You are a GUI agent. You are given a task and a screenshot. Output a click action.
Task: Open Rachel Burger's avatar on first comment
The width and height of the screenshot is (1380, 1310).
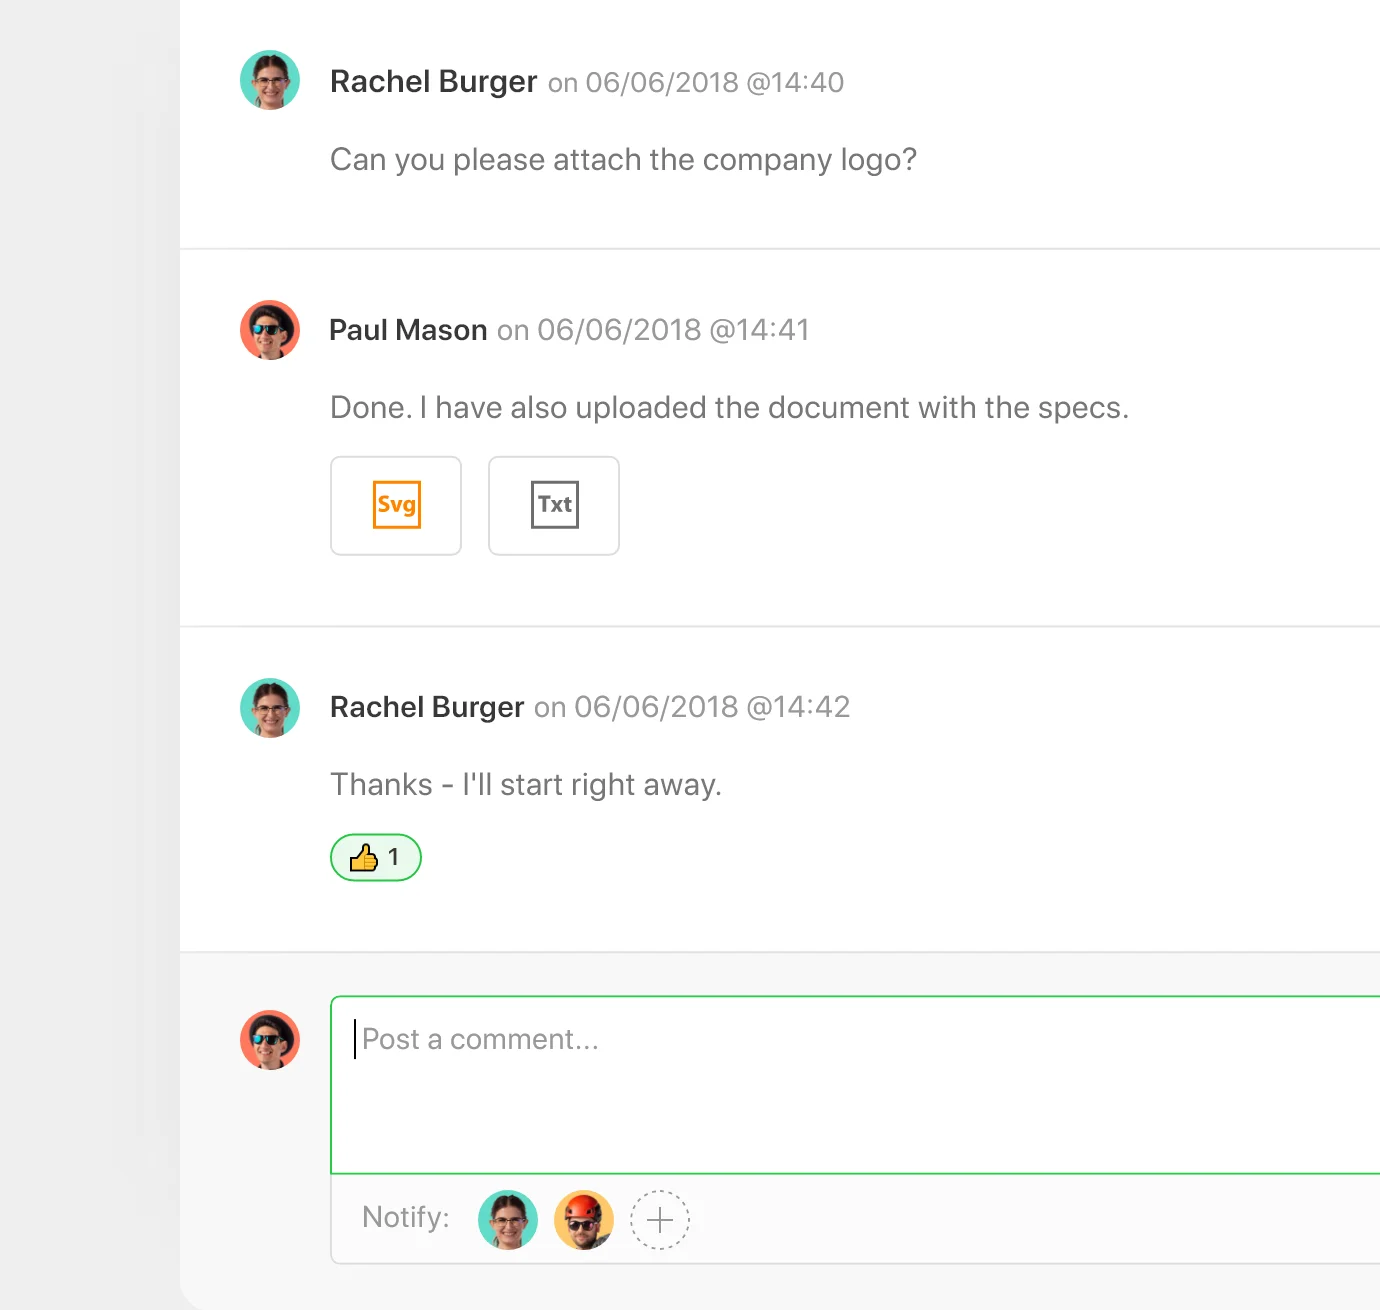[270, 80]
